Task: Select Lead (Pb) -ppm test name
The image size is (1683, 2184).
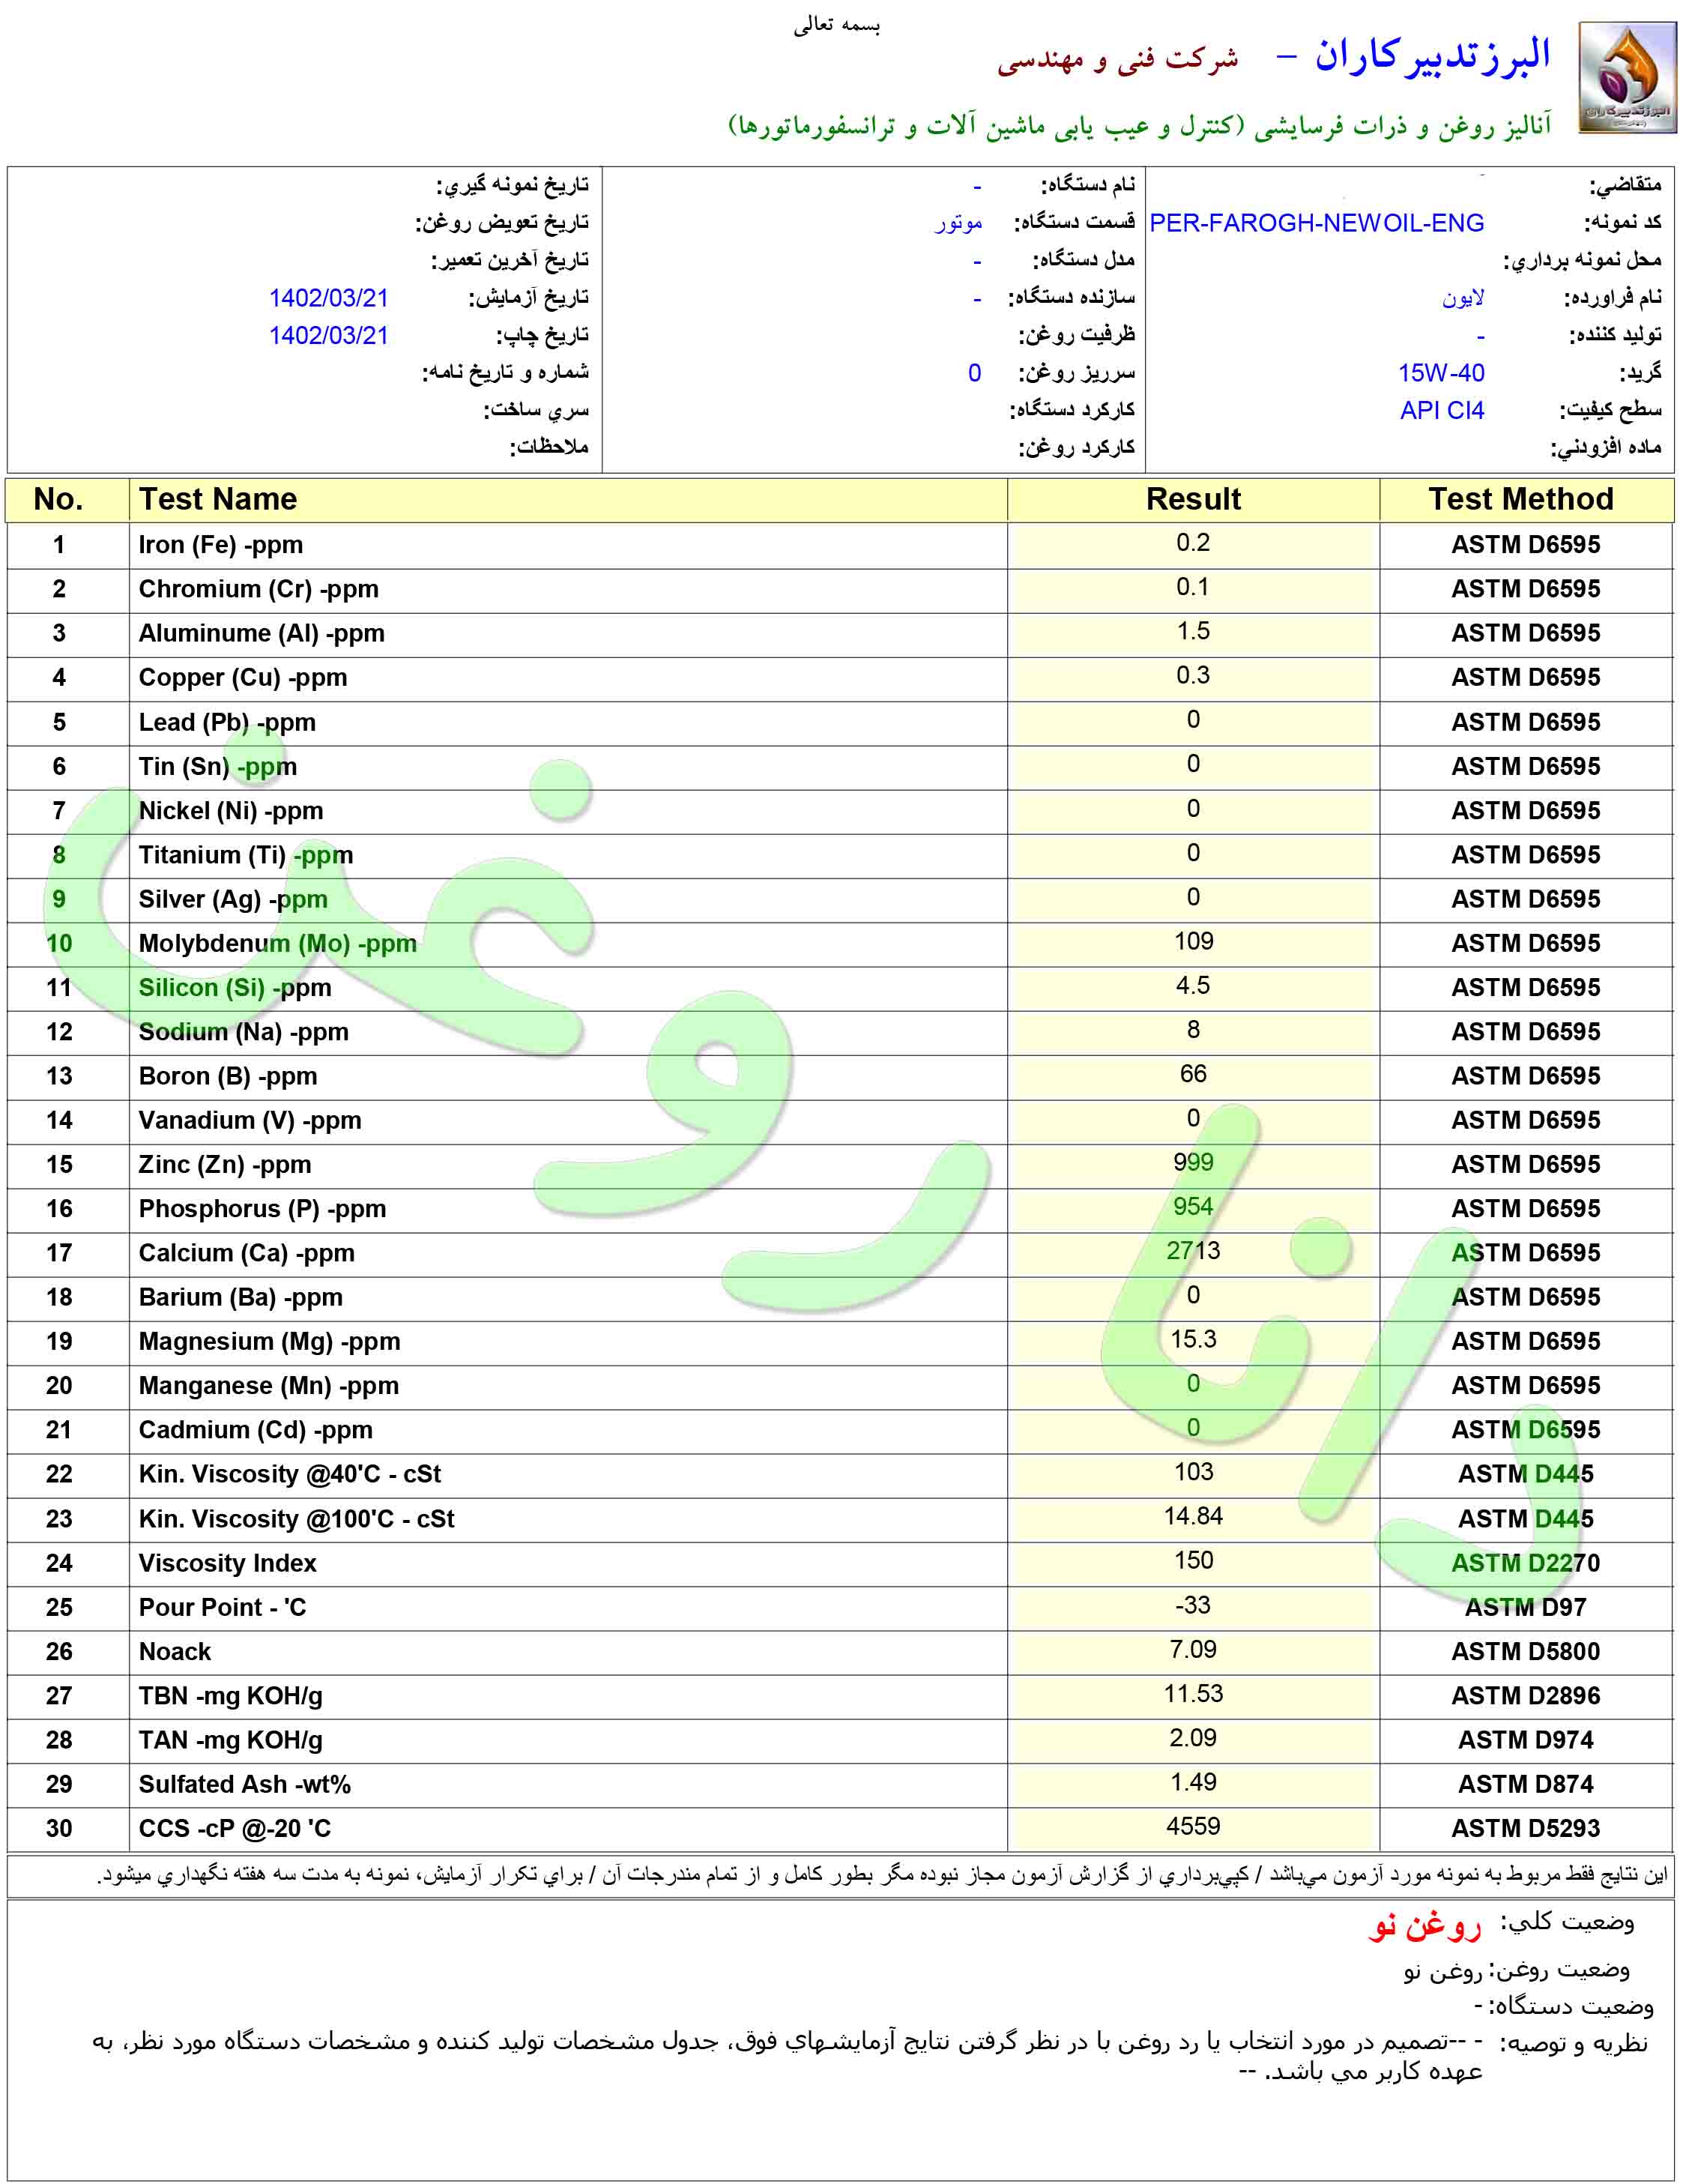Action: pyautogui.click(x=227, y=722)
